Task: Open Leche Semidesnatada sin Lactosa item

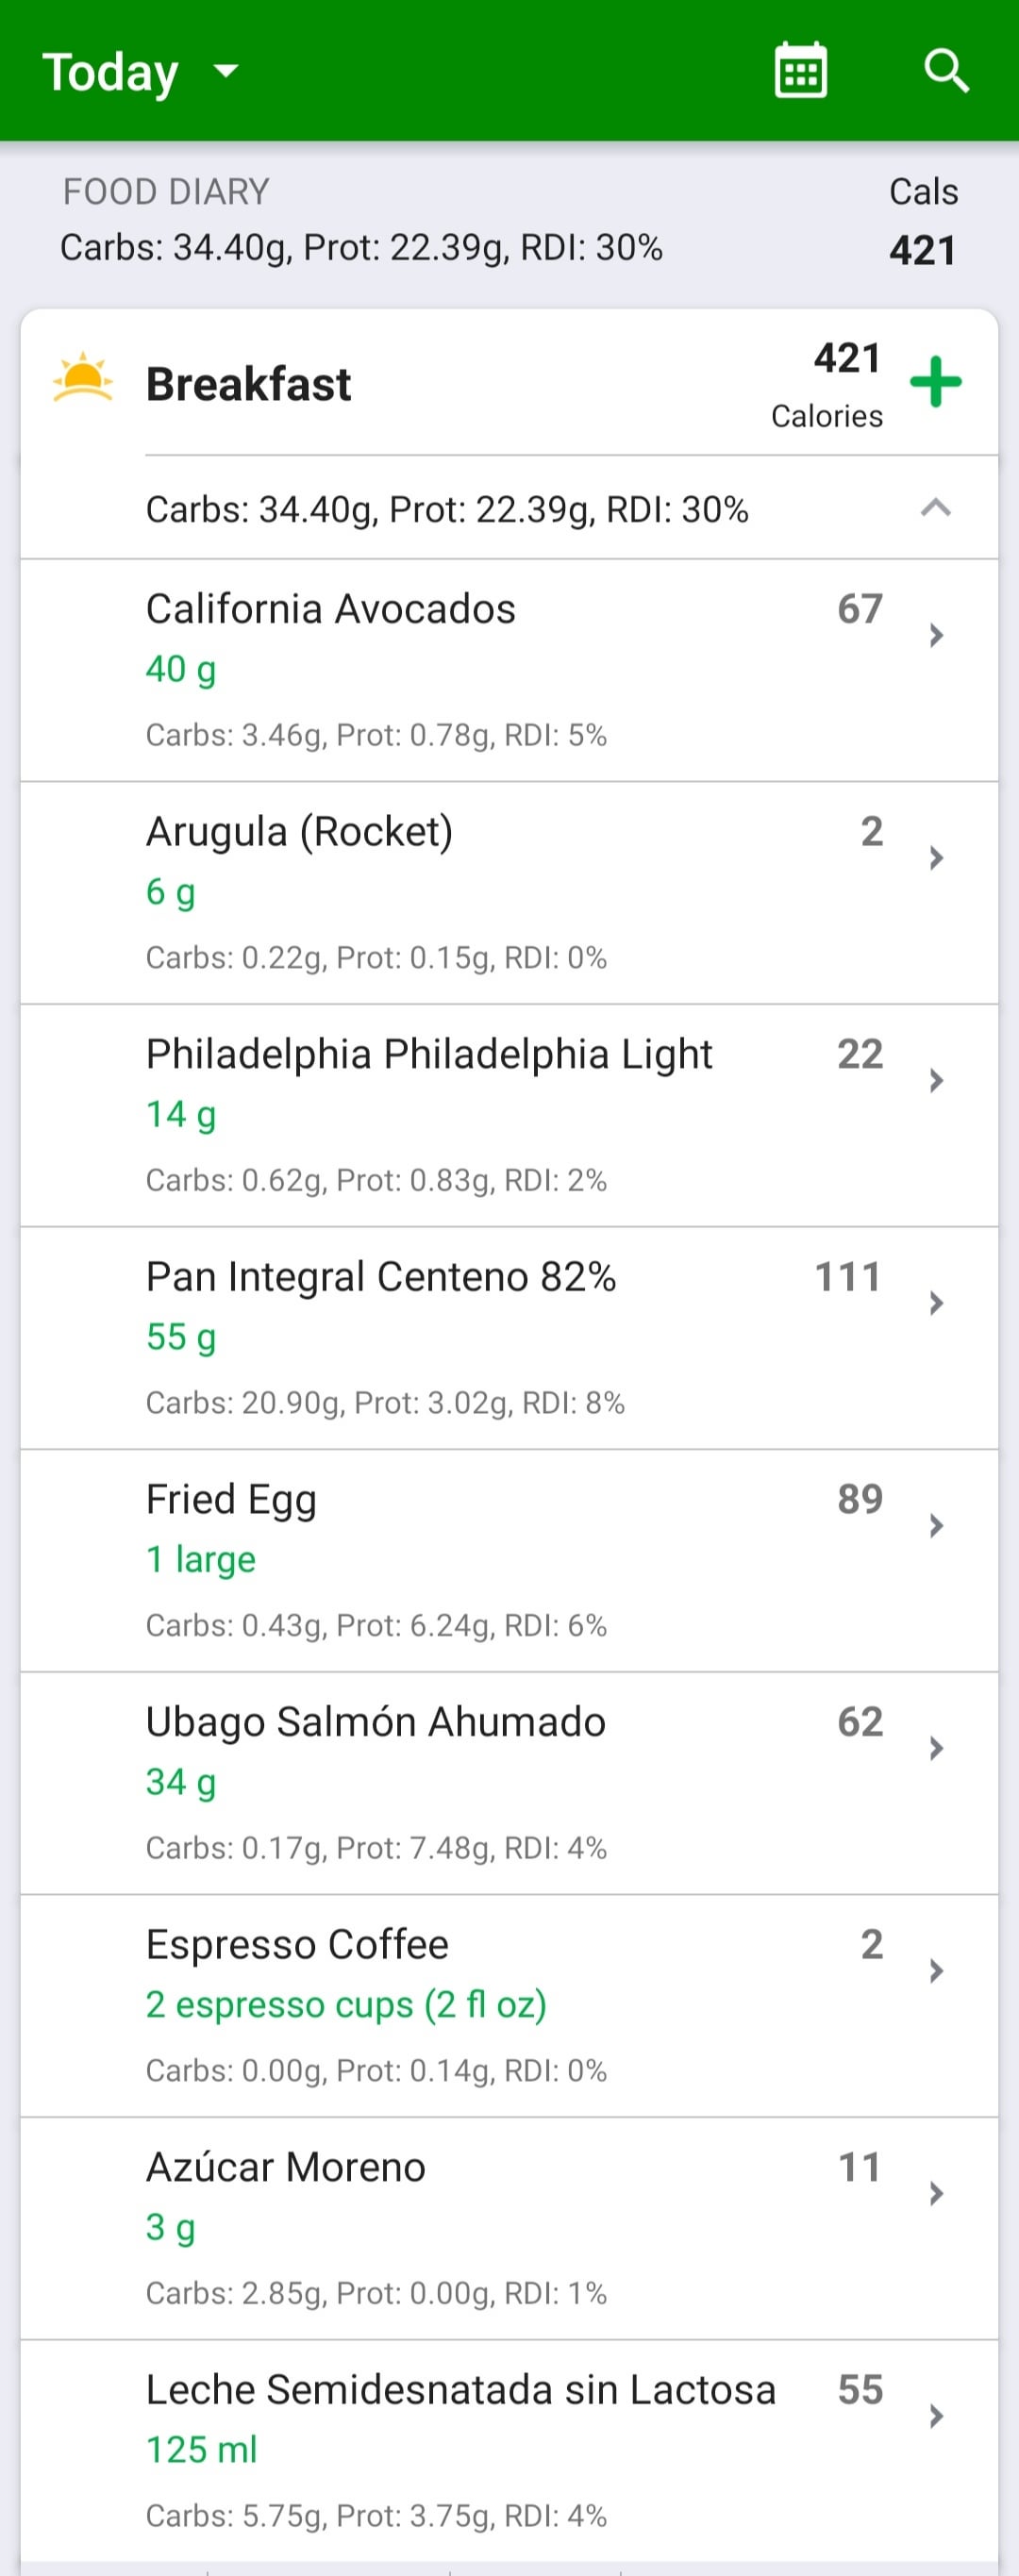Action: (x=509, y=2451)
